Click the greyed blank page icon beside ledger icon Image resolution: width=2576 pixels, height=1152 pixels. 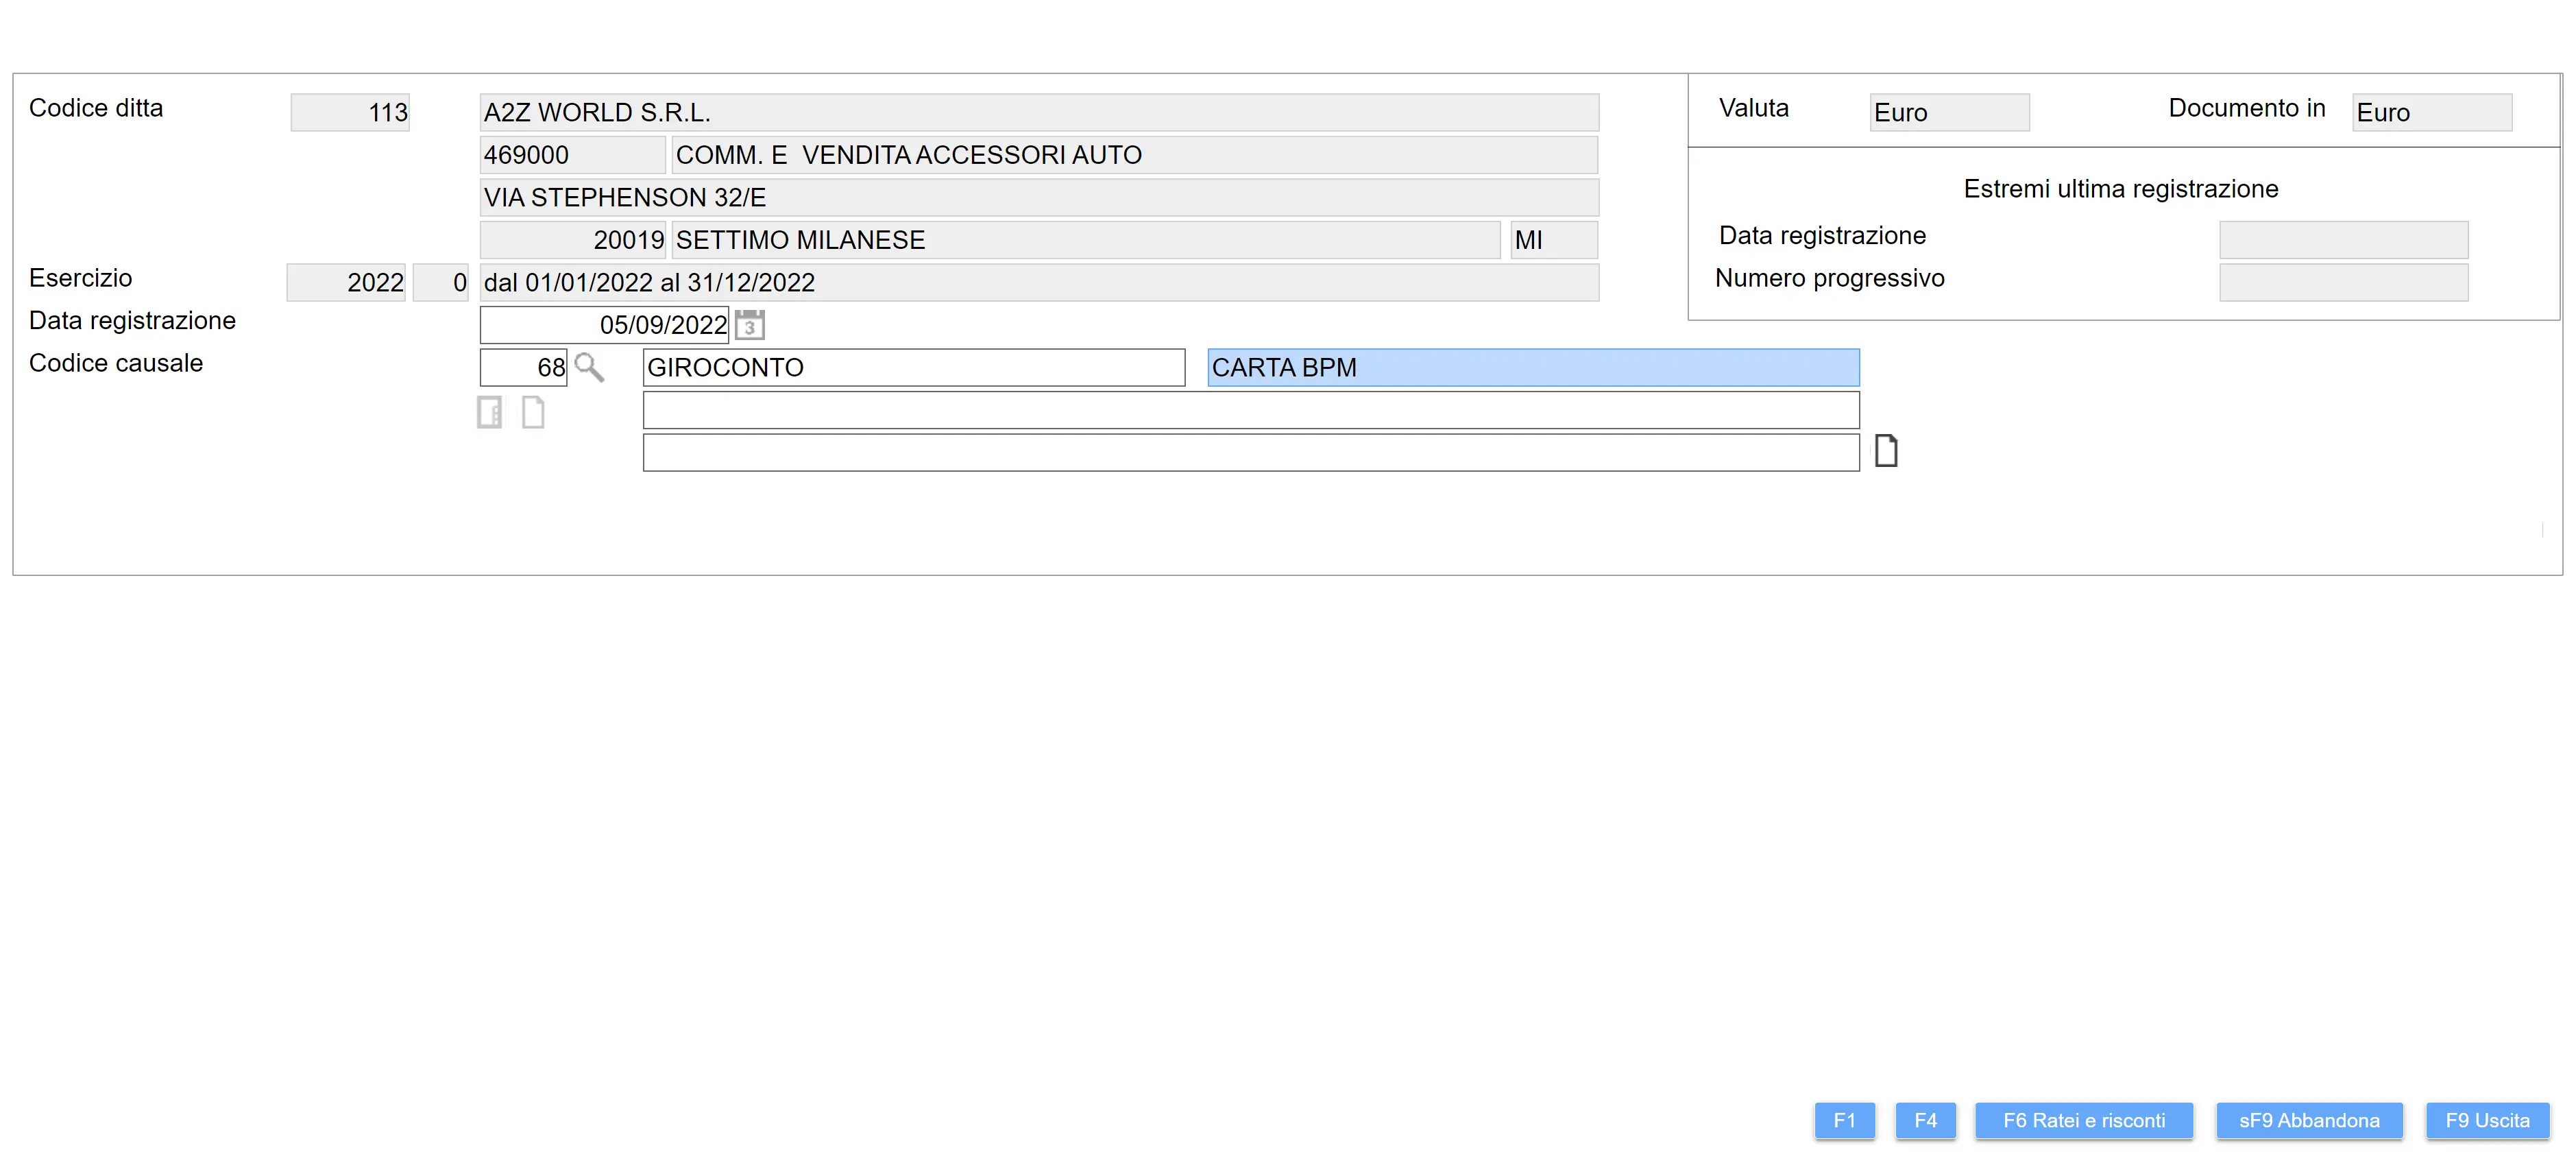point(533,412)
